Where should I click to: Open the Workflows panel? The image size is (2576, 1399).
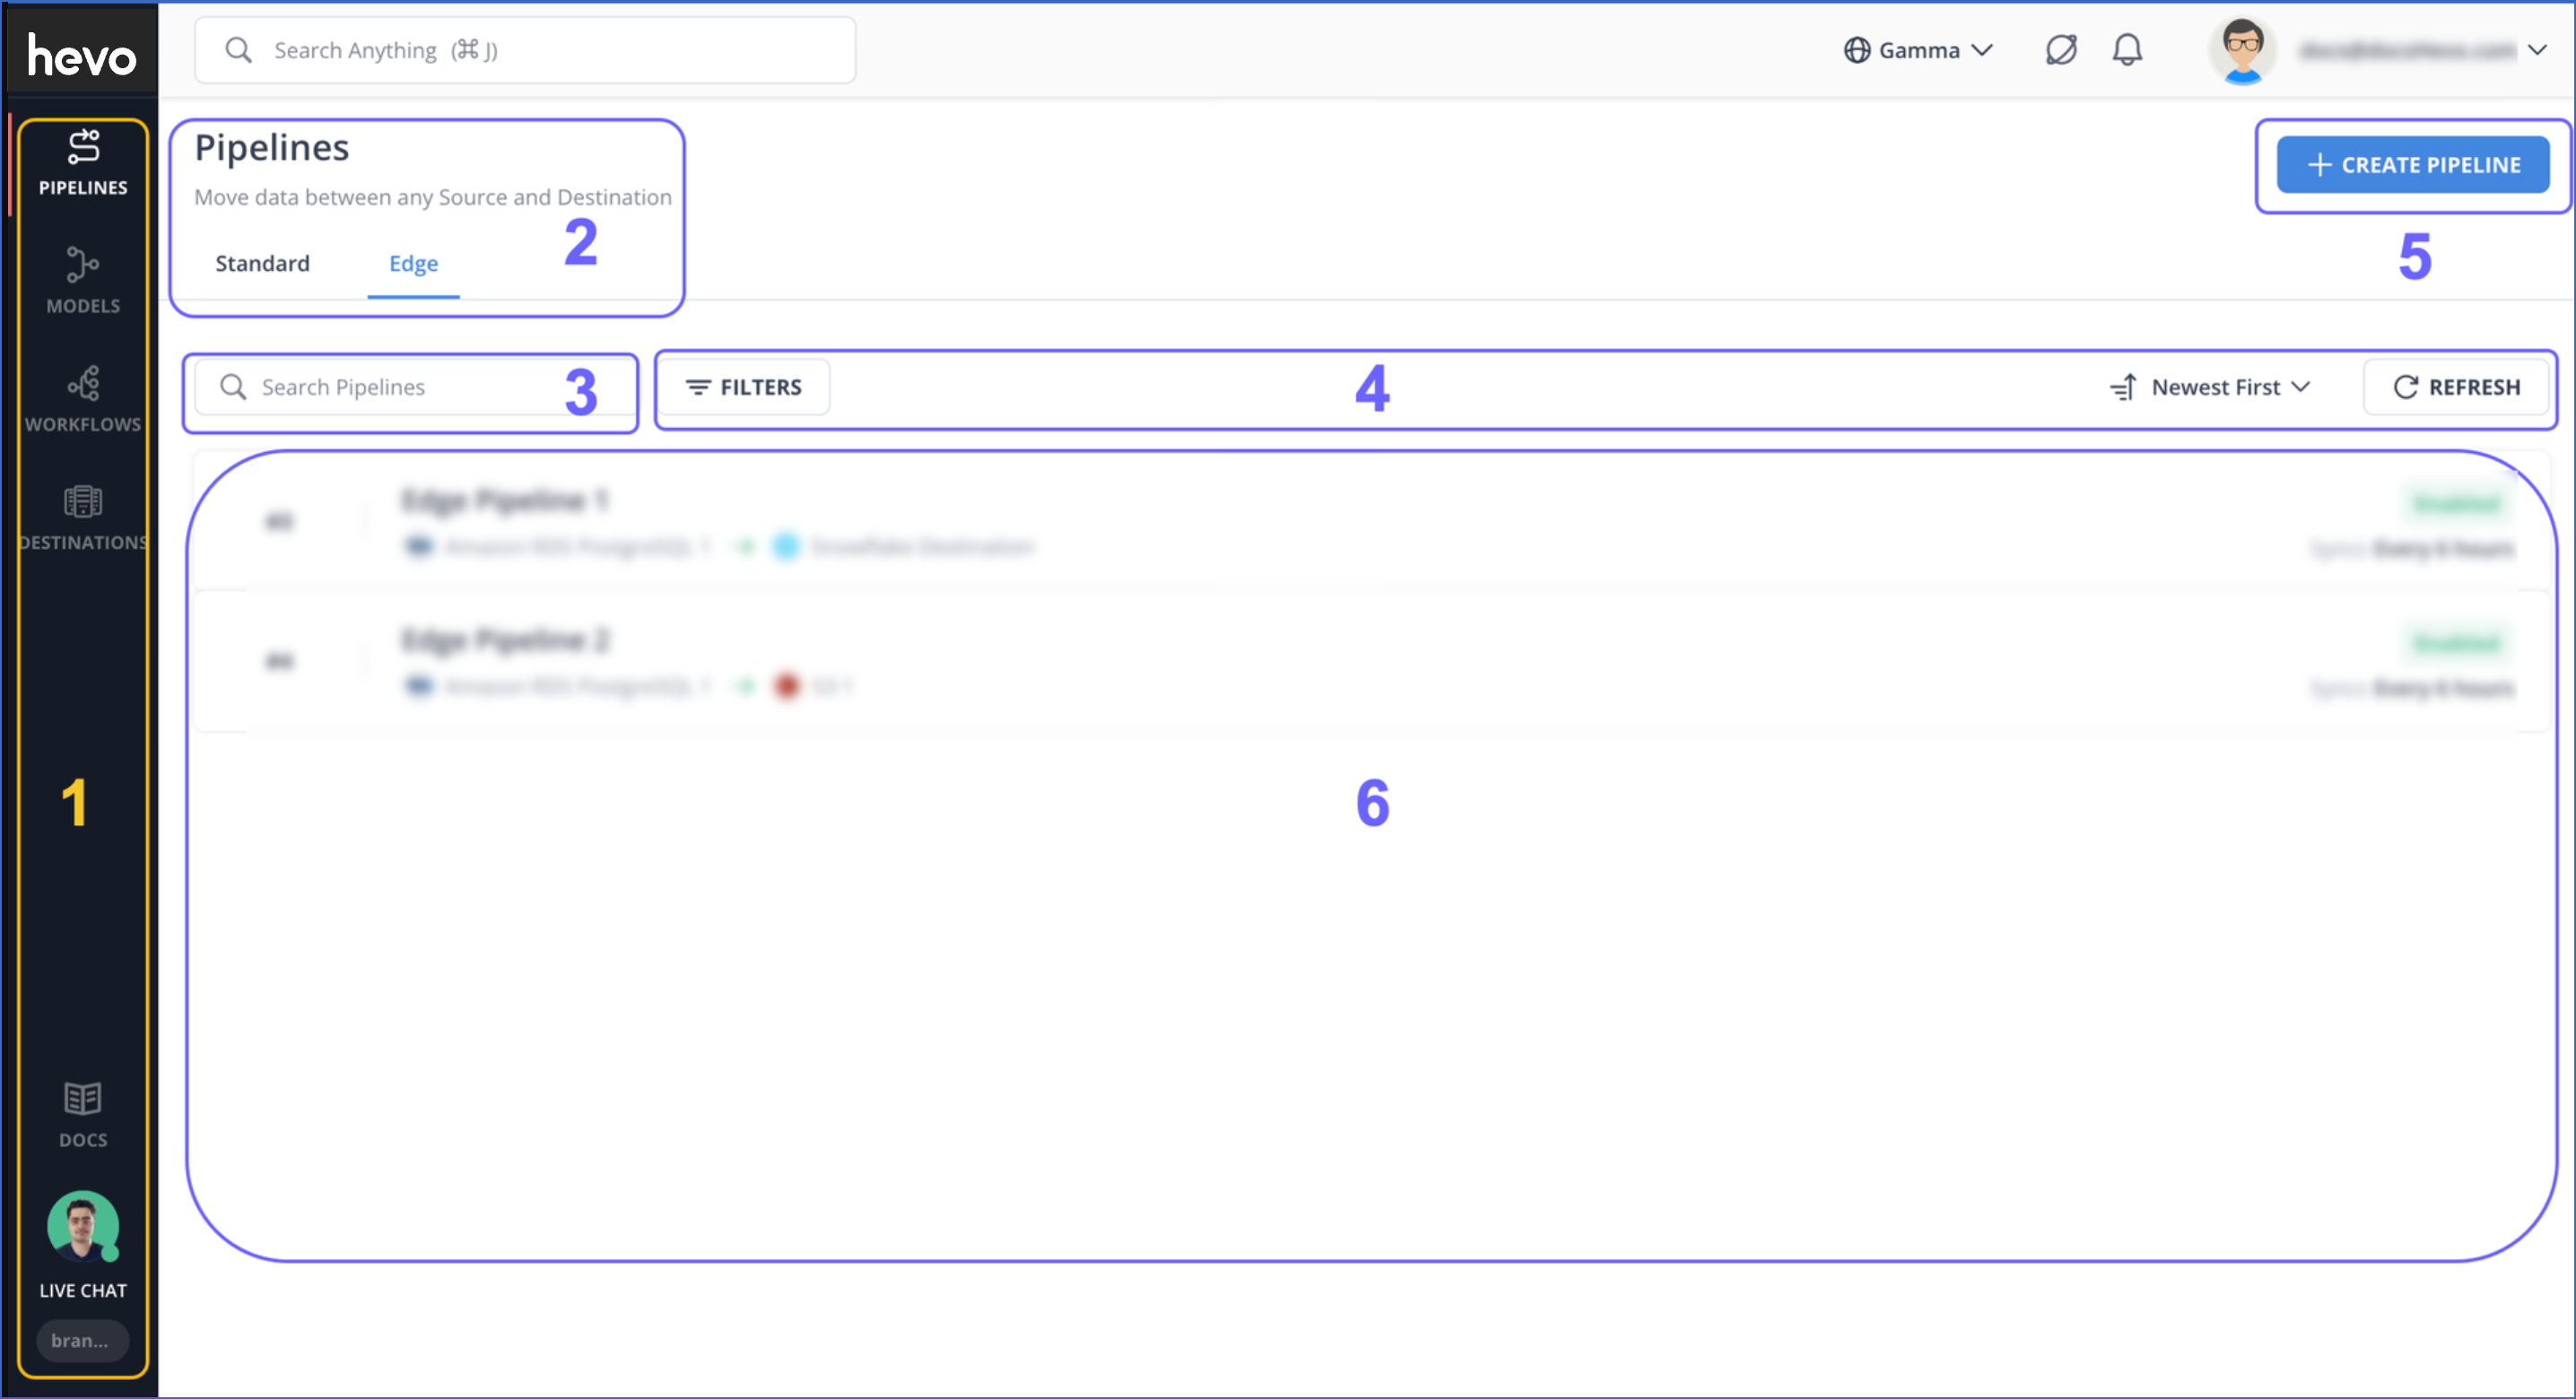click(83, 399)
